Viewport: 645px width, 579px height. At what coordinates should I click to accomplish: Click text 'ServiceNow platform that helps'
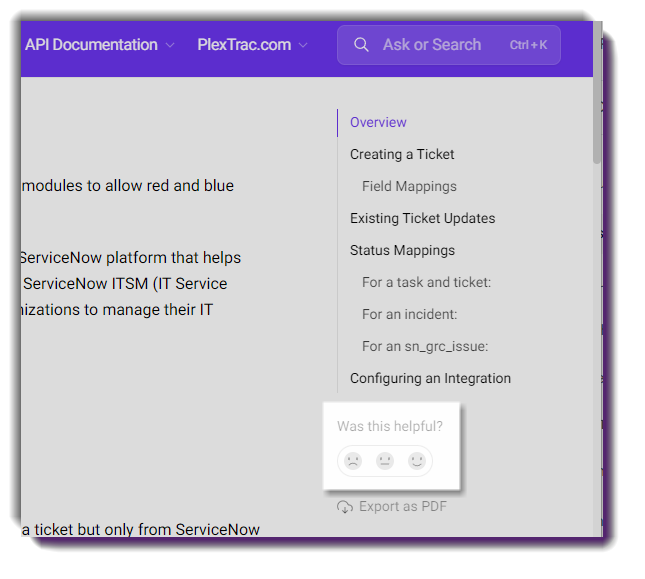(x=130, y=258)
